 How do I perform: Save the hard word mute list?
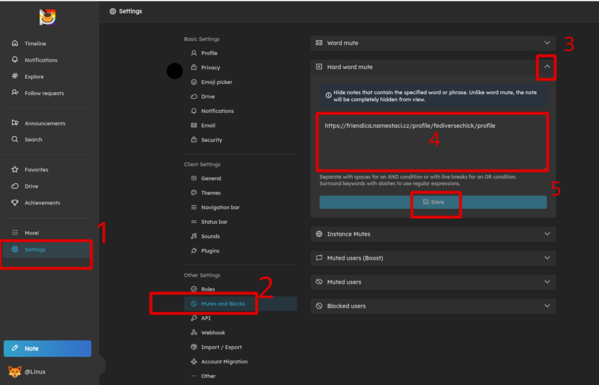433,202
